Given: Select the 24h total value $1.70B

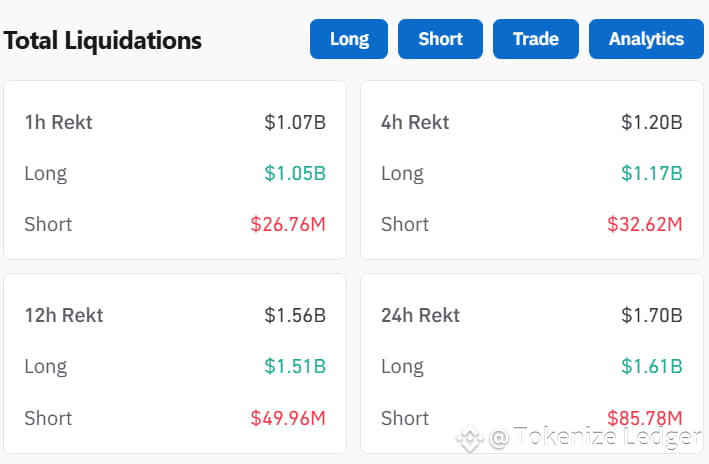Looking at the screenshot, I should (652, 315).
